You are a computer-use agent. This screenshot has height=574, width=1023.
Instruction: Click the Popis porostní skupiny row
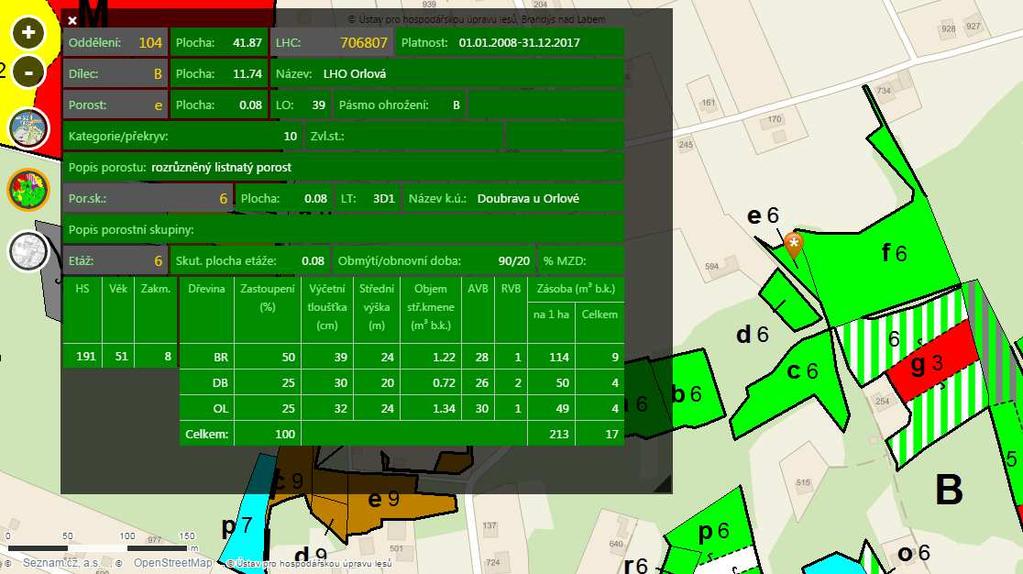(x=343, y=230)
